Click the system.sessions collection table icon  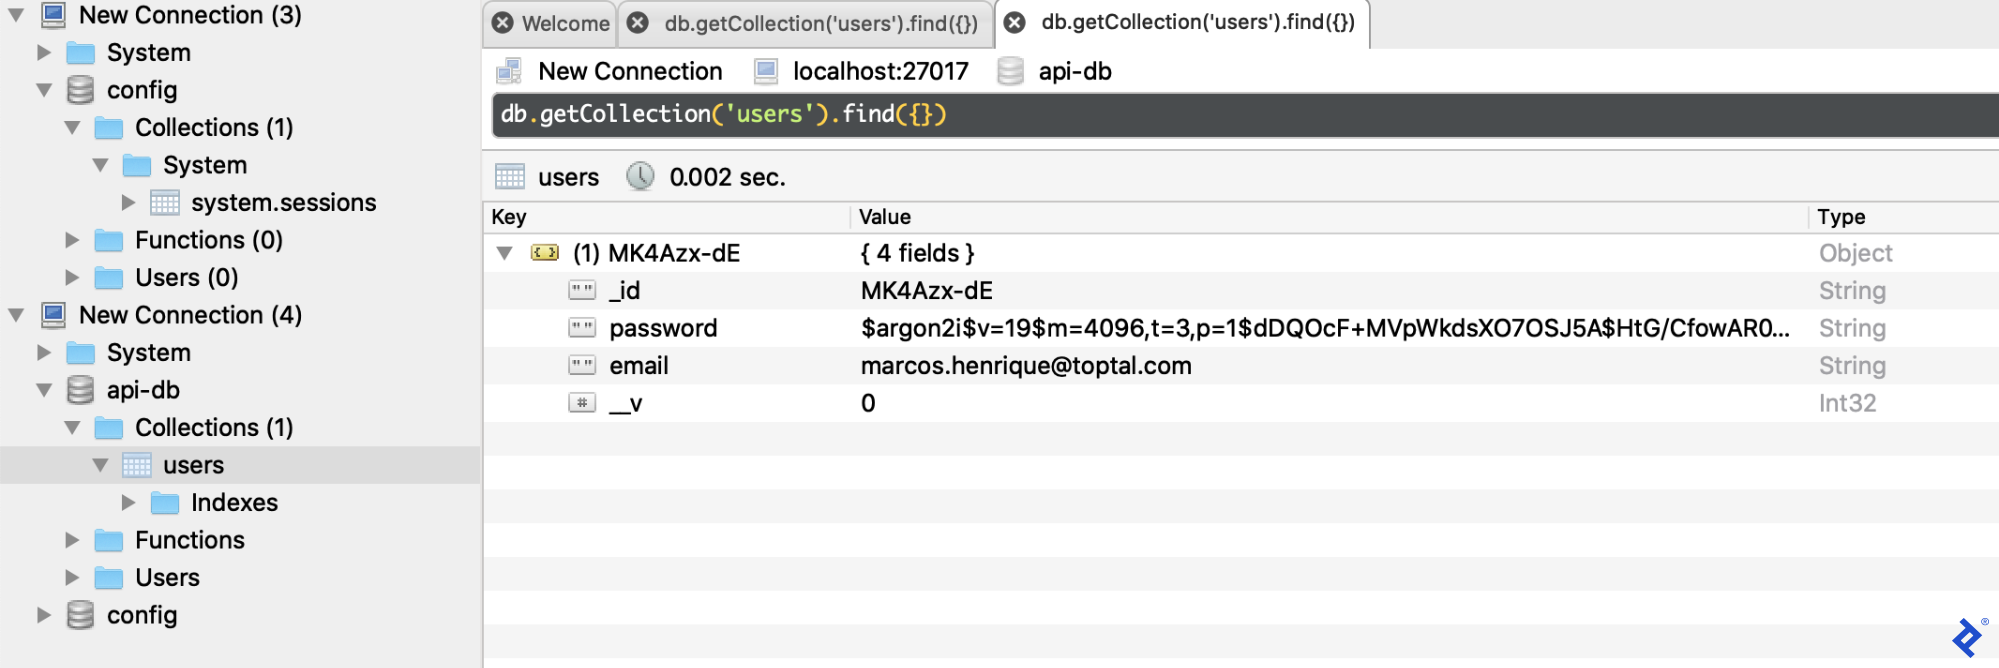[165, 202]
